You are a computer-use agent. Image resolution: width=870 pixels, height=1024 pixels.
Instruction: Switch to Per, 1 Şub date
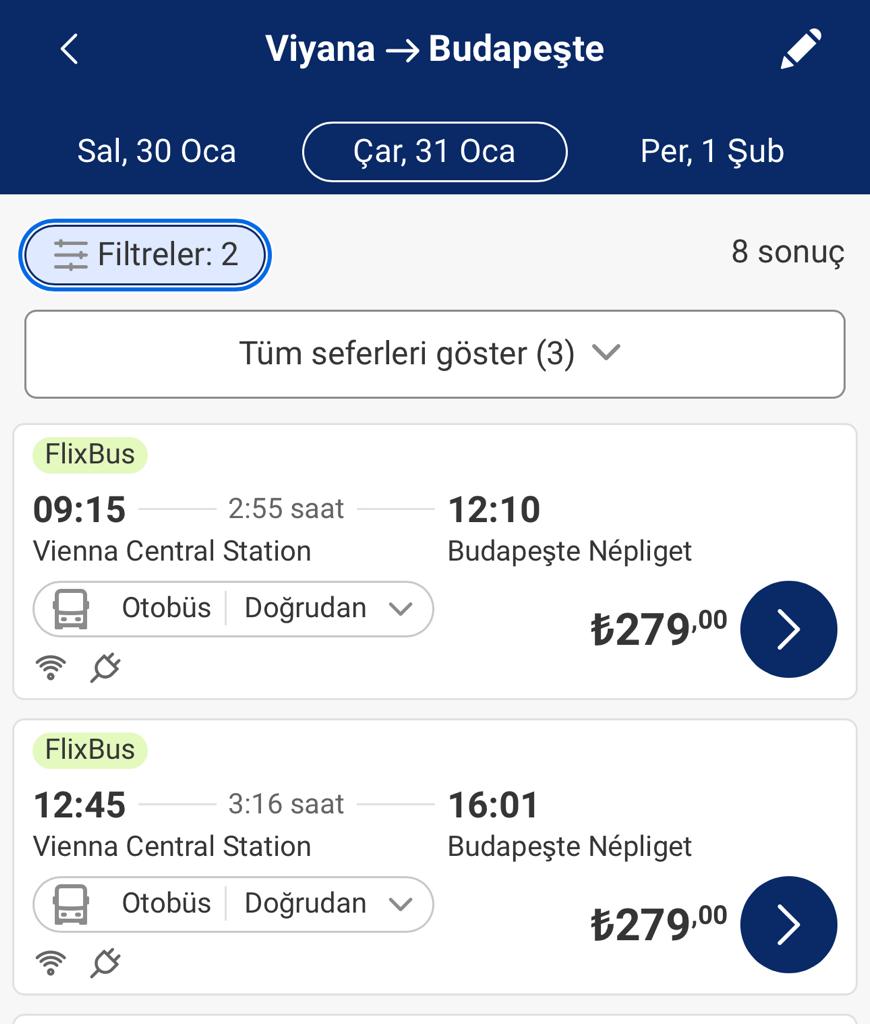712,151
